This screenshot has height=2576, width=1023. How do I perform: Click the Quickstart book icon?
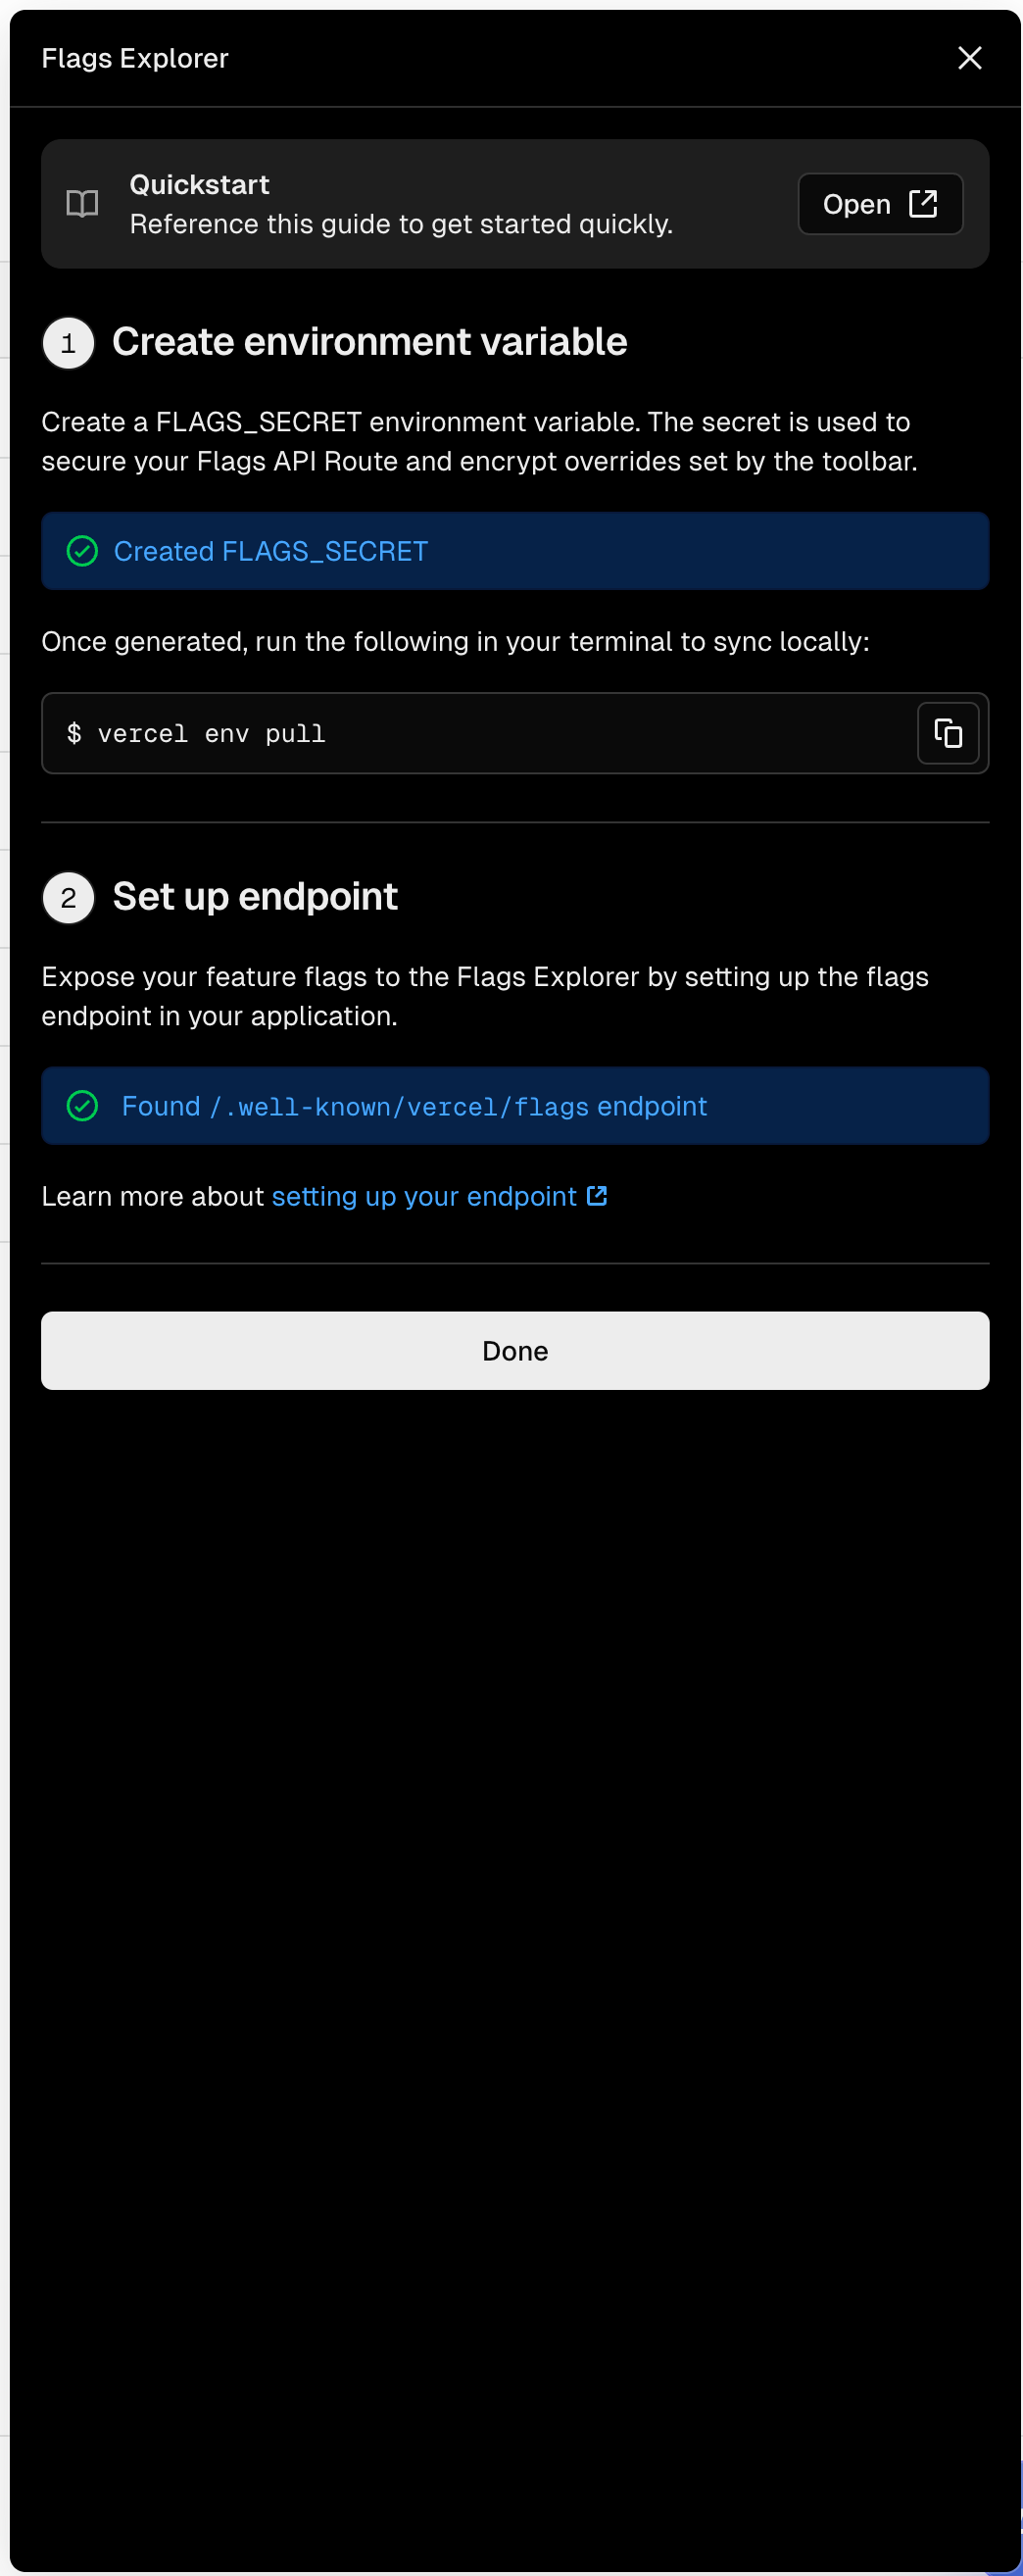point(82,204)
